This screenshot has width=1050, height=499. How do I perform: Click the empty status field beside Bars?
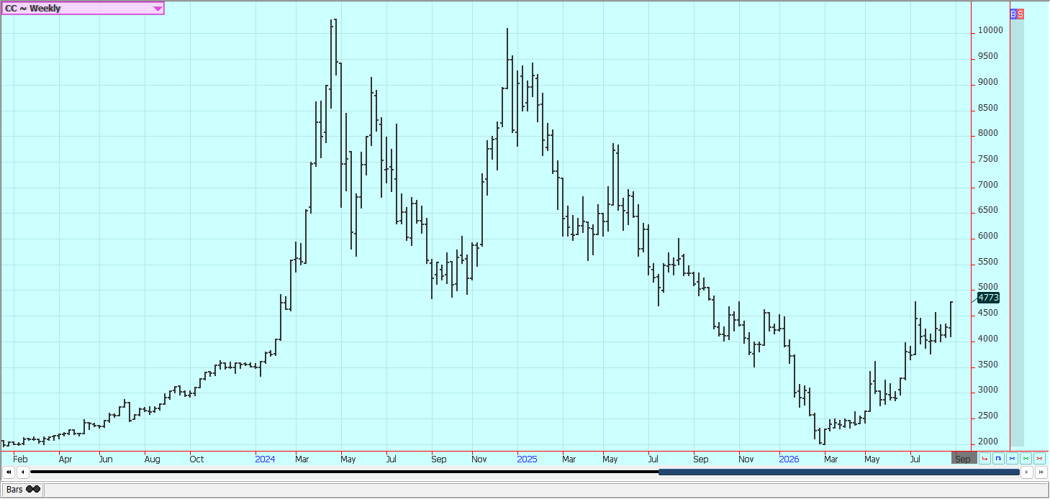545,490
